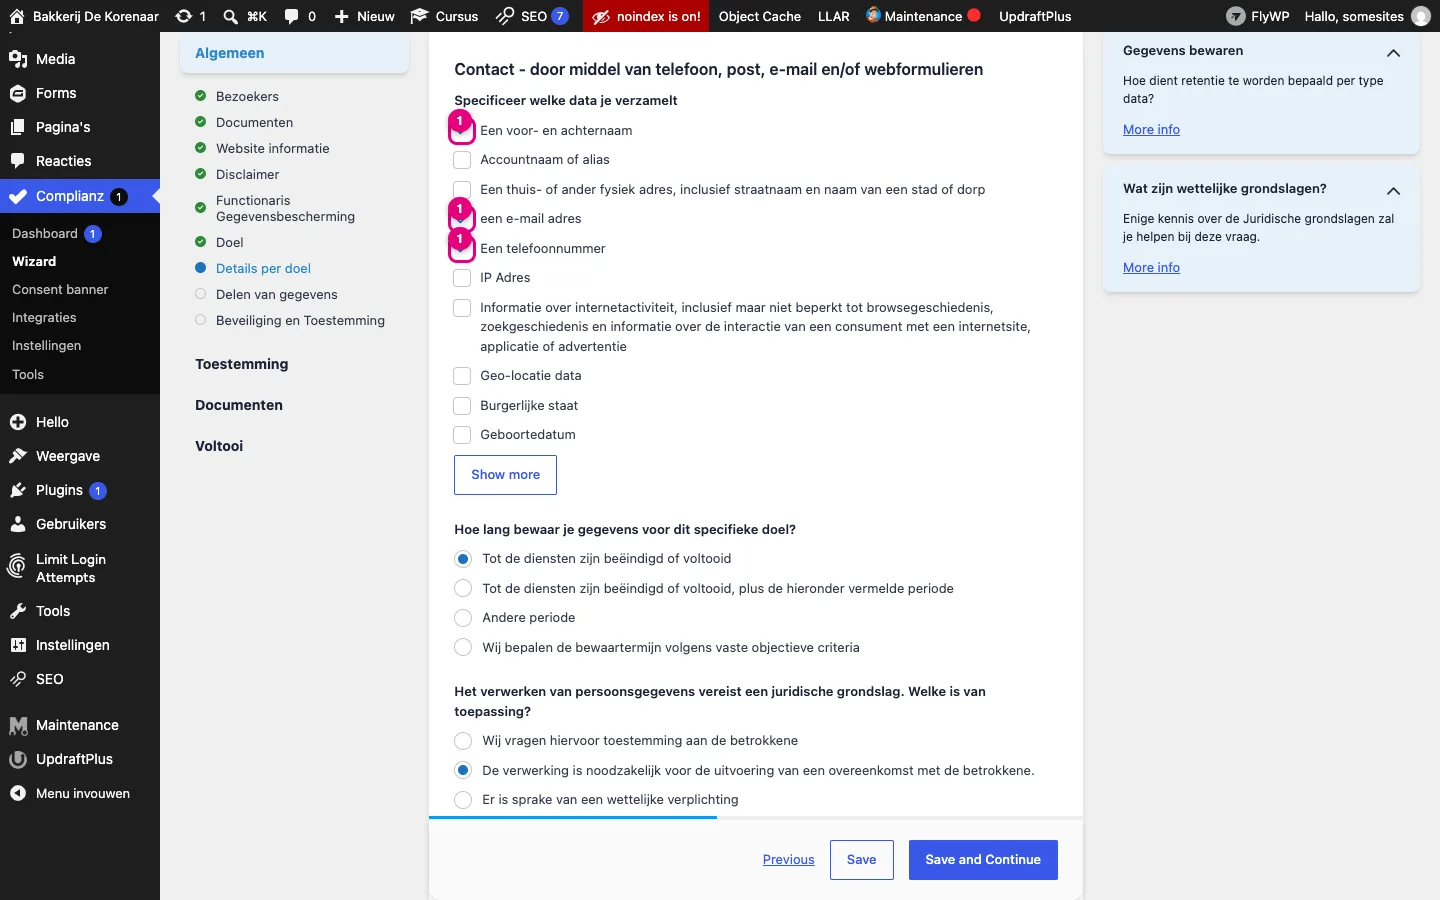Click the sidebar Tools wrench icon
1440x900 pixels.
(x=18, y=611)
